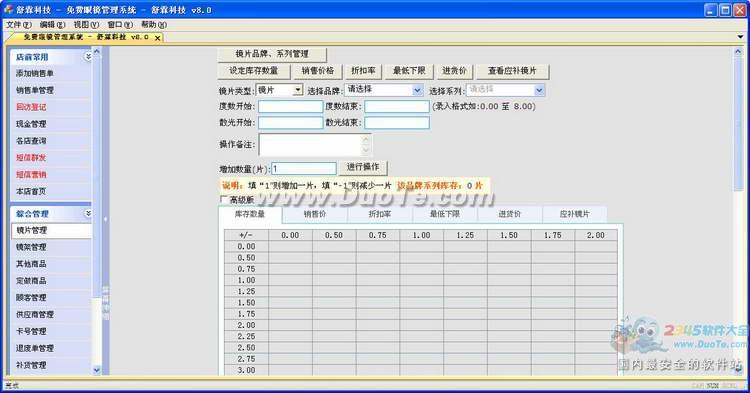Focus the 散光结束 input field
Image resolution: width=750 pixels, height=393 pixels.
coord(397,123)
